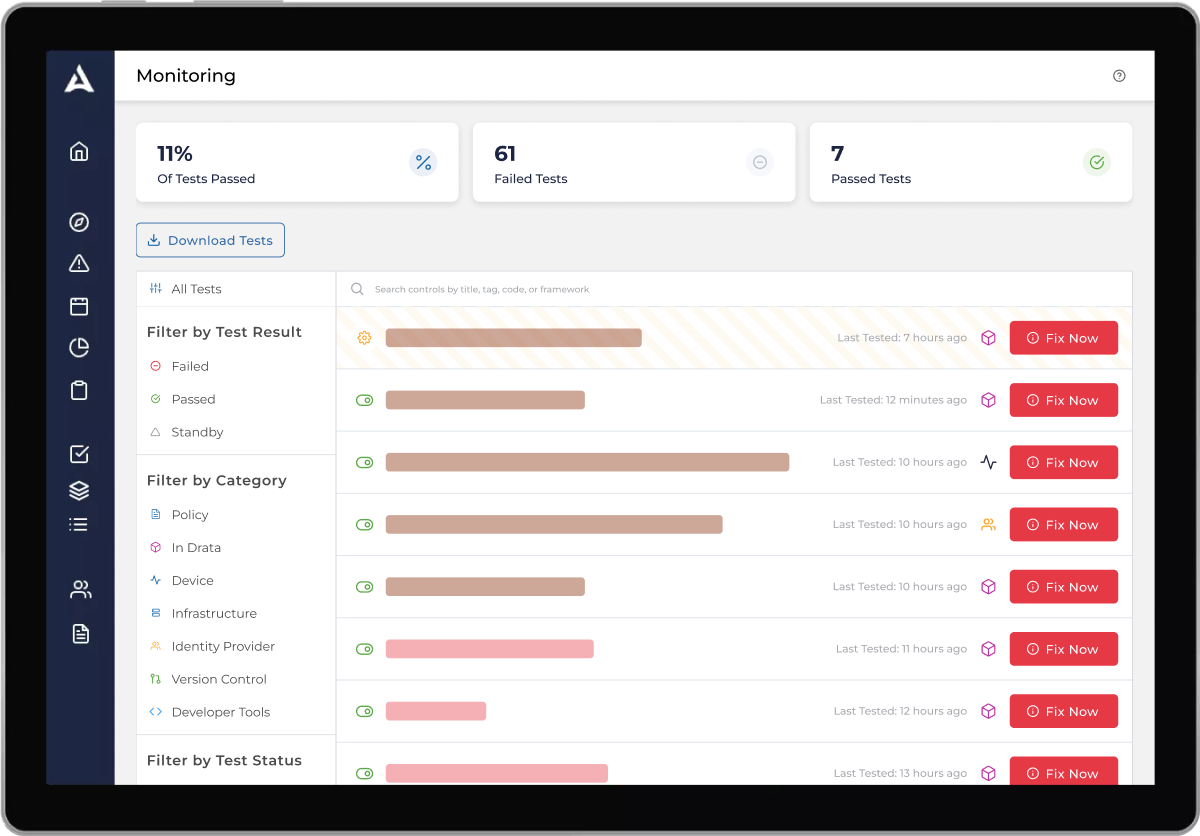Click Fix Now in the 7 hours ago row

pyautogui.click(x=1063, y=338)
